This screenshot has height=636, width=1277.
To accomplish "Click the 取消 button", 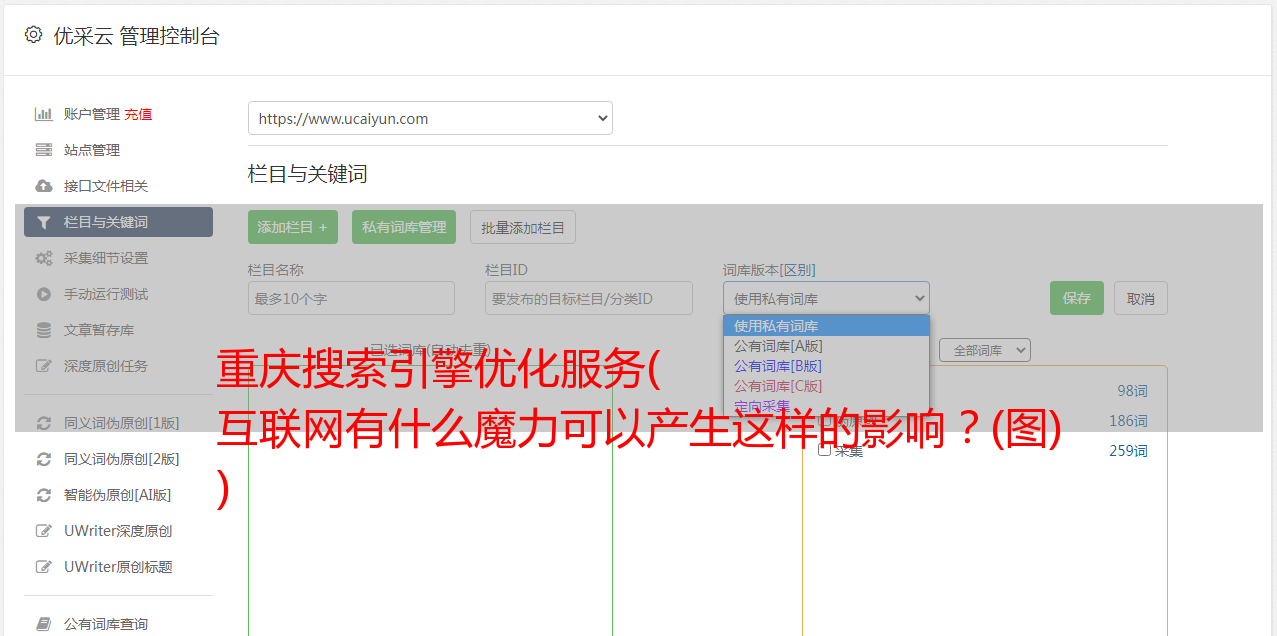I will 1141,298.
